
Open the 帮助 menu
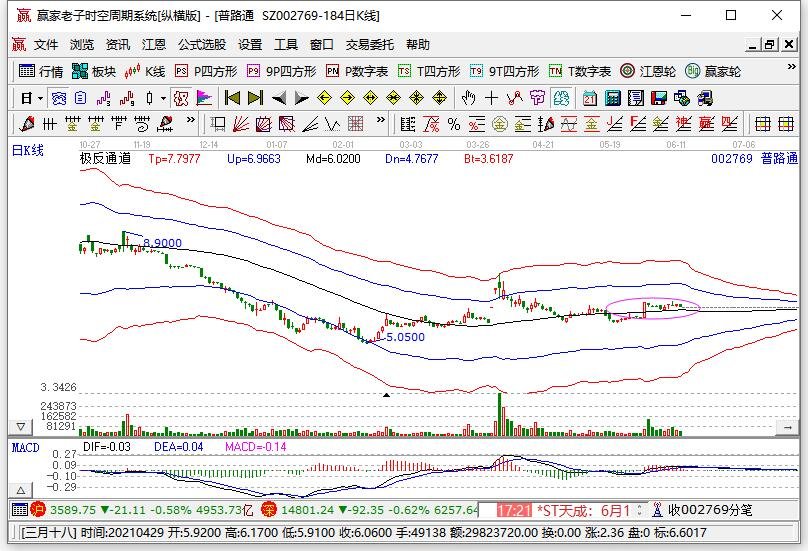[x=417, y=45]
